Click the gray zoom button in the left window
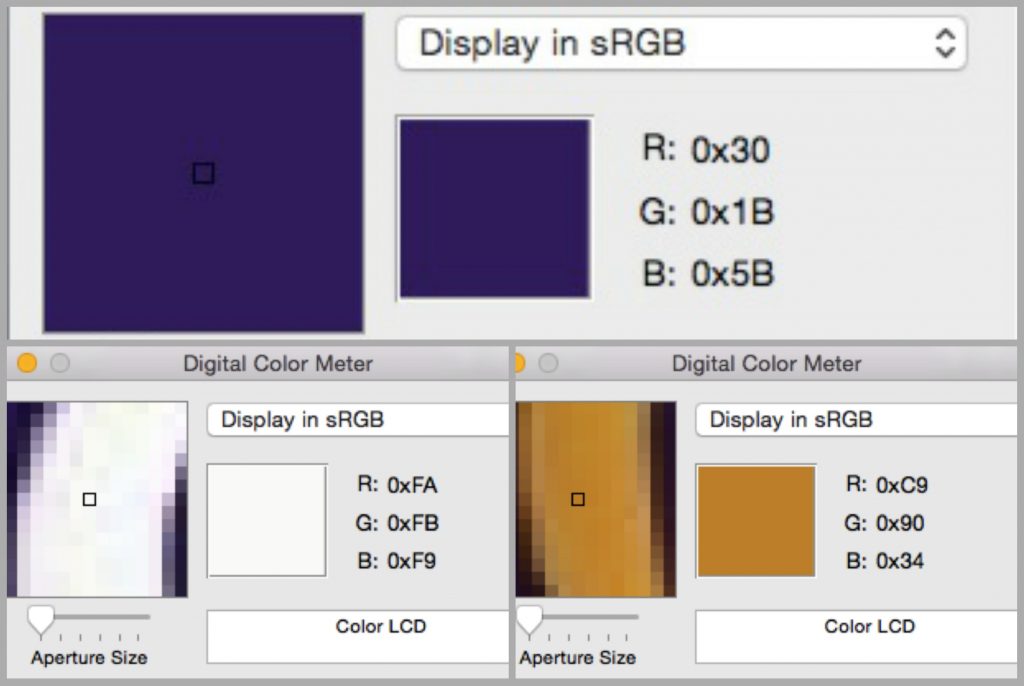 click(60, 364)
